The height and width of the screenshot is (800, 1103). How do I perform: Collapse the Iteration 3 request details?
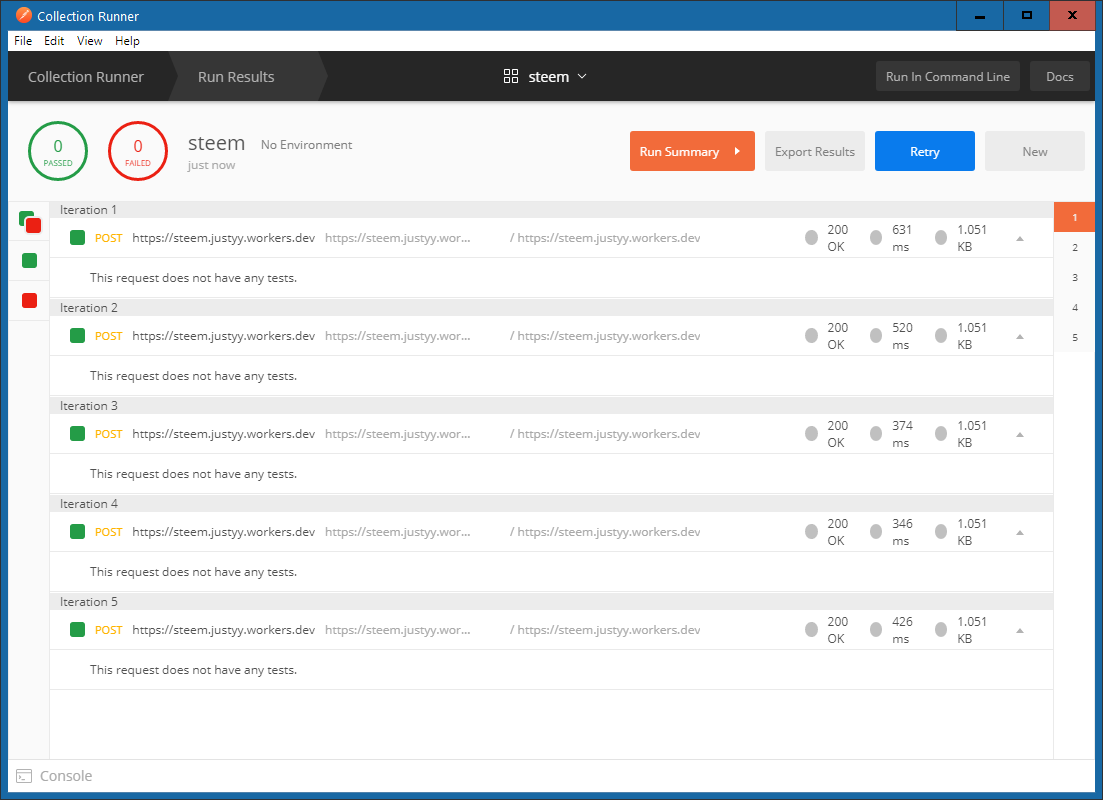(1019, 434)
